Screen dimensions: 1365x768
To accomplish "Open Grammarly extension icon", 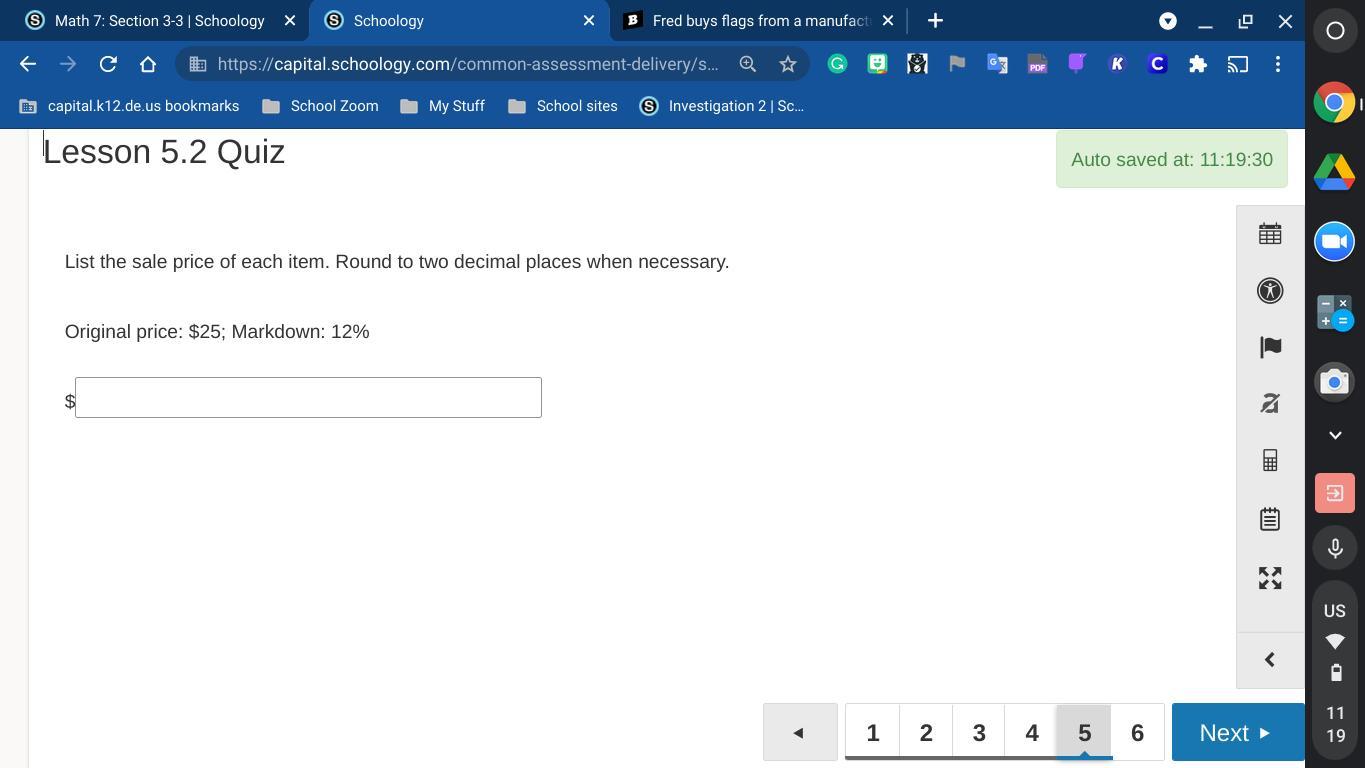I will [837, 64].
